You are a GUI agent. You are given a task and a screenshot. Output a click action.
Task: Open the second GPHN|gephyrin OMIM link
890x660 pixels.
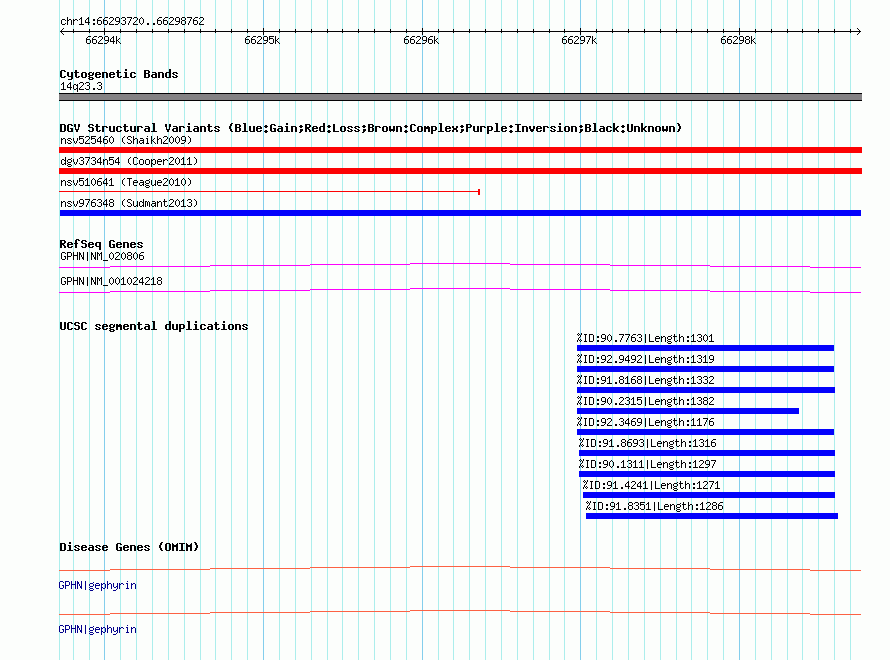(98, 629)
